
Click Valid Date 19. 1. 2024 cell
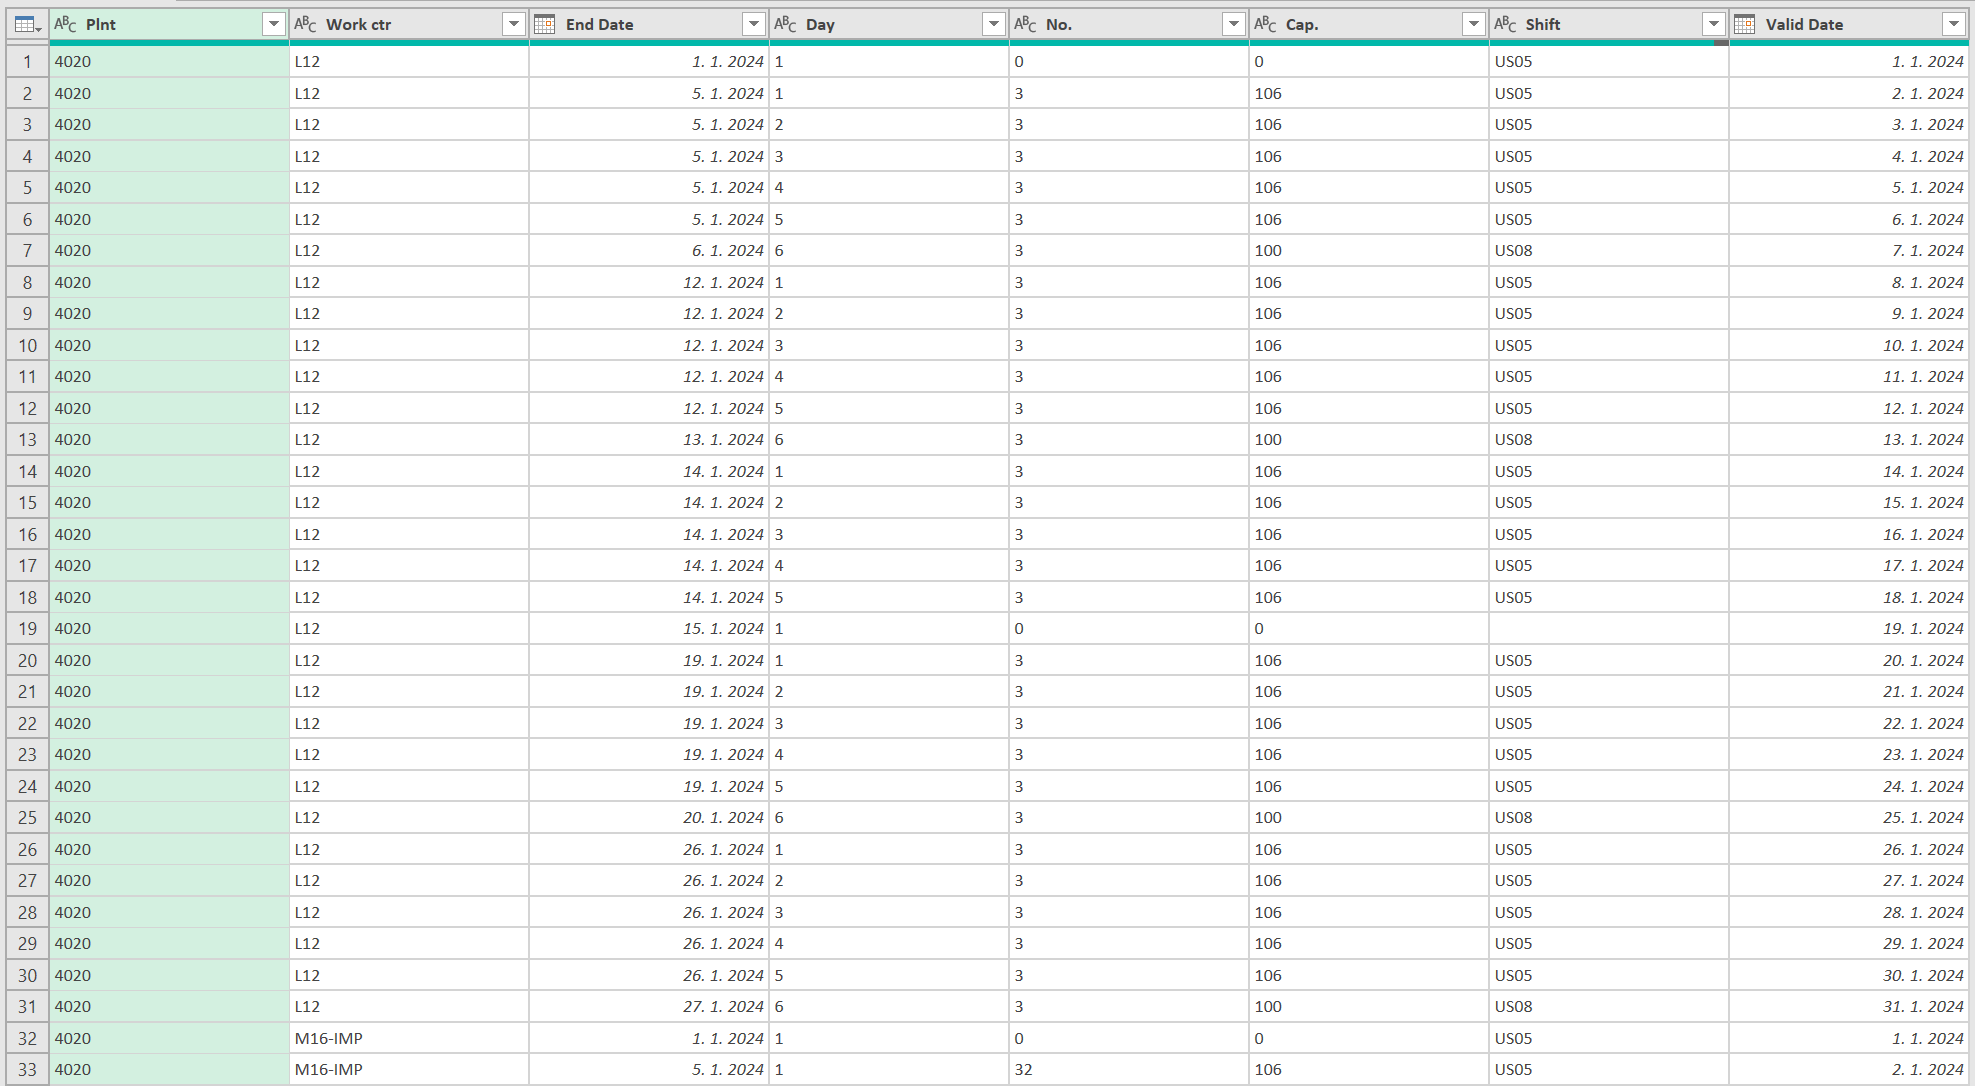pos(1849,628)
